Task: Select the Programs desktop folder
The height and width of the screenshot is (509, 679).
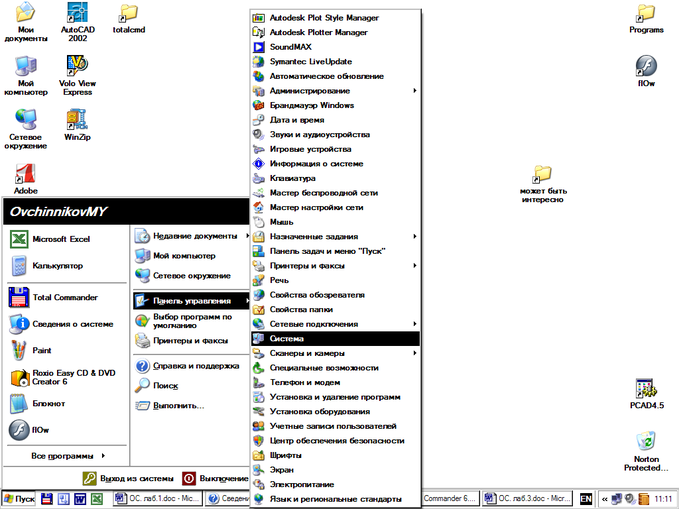Action: [646, 19]
